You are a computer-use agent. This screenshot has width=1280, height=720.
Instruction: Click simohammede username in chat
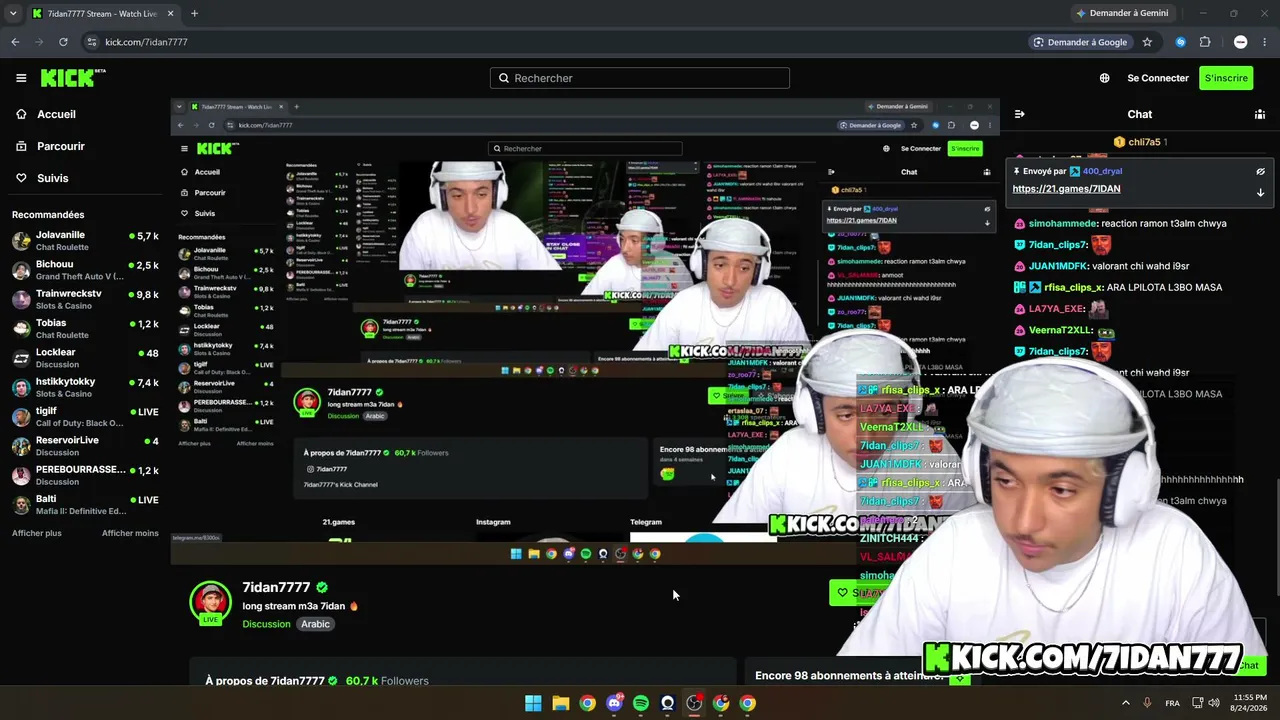coord(1062,223)
